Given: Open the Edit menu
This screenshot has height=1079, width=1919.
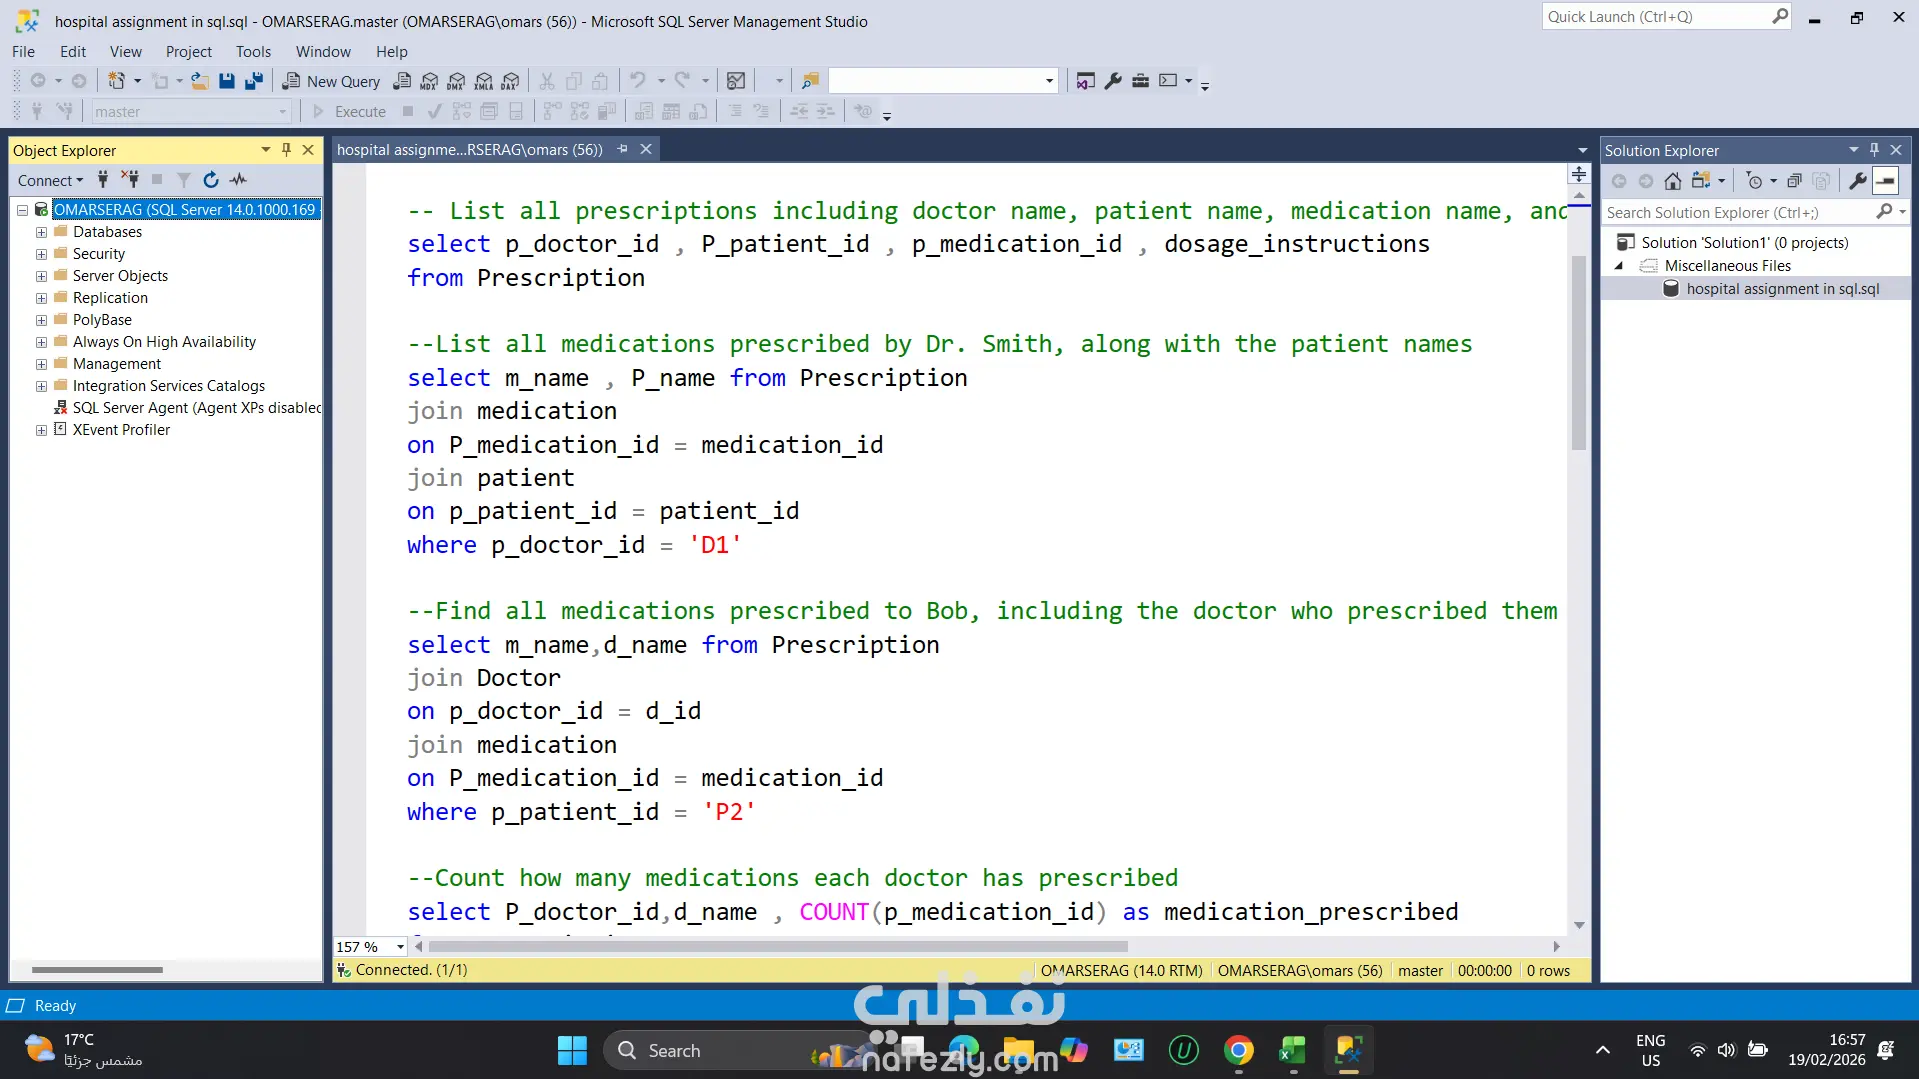Looking at the screenshot, I should pyautogui.click(x=73, y=51).
